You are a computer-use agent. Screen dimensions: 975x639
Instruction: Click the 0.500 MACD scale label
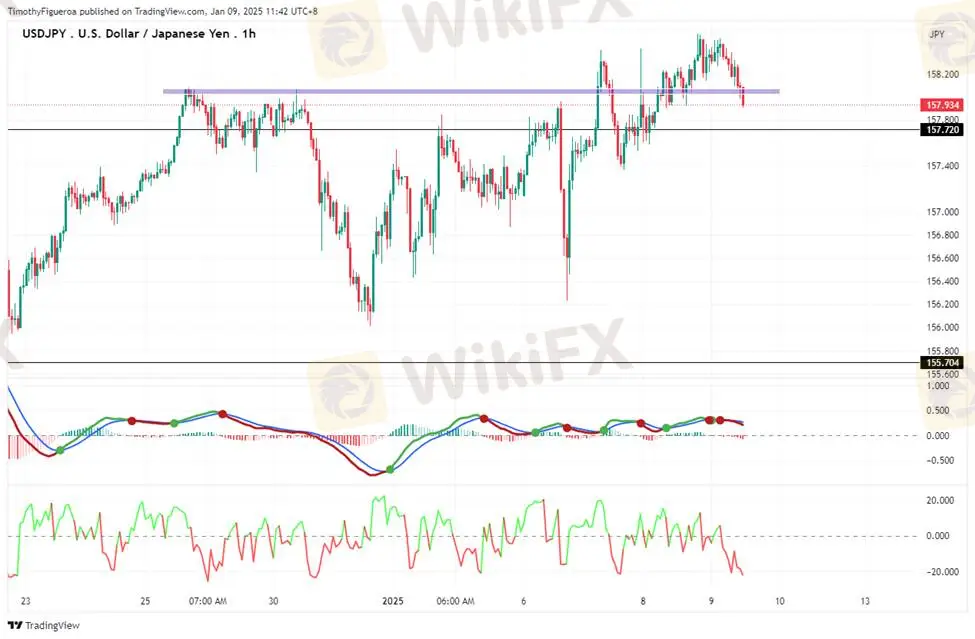938,410
